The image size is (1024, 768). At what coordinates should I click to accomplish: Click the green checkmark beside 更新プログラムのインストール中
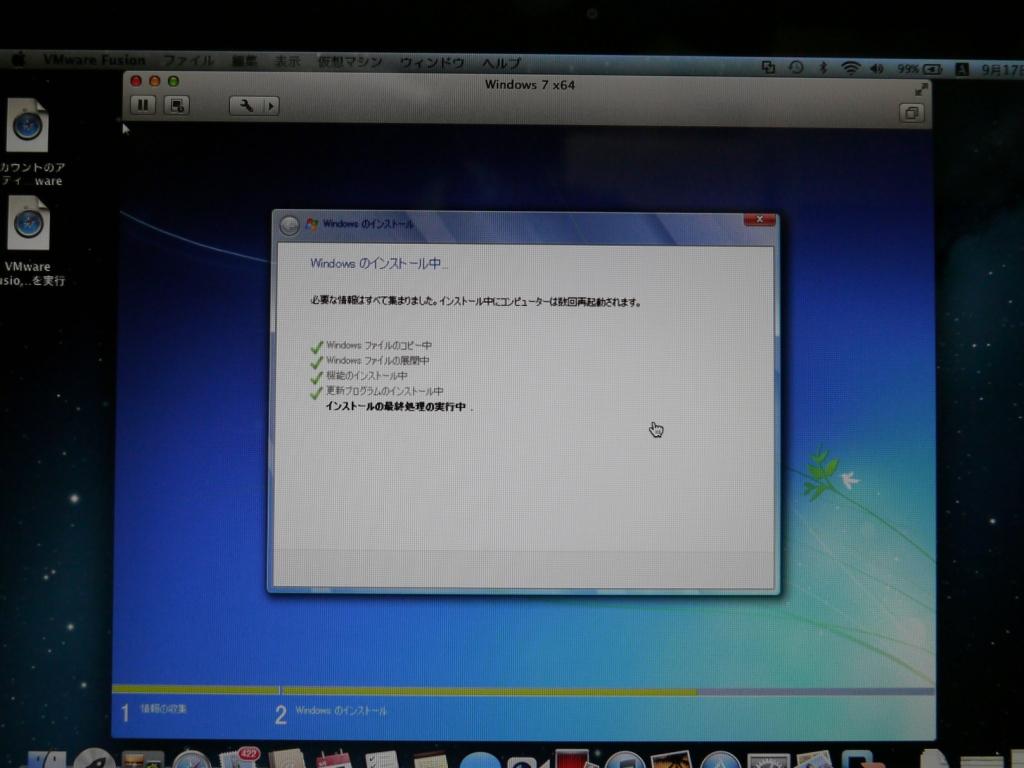pos(317,392)
